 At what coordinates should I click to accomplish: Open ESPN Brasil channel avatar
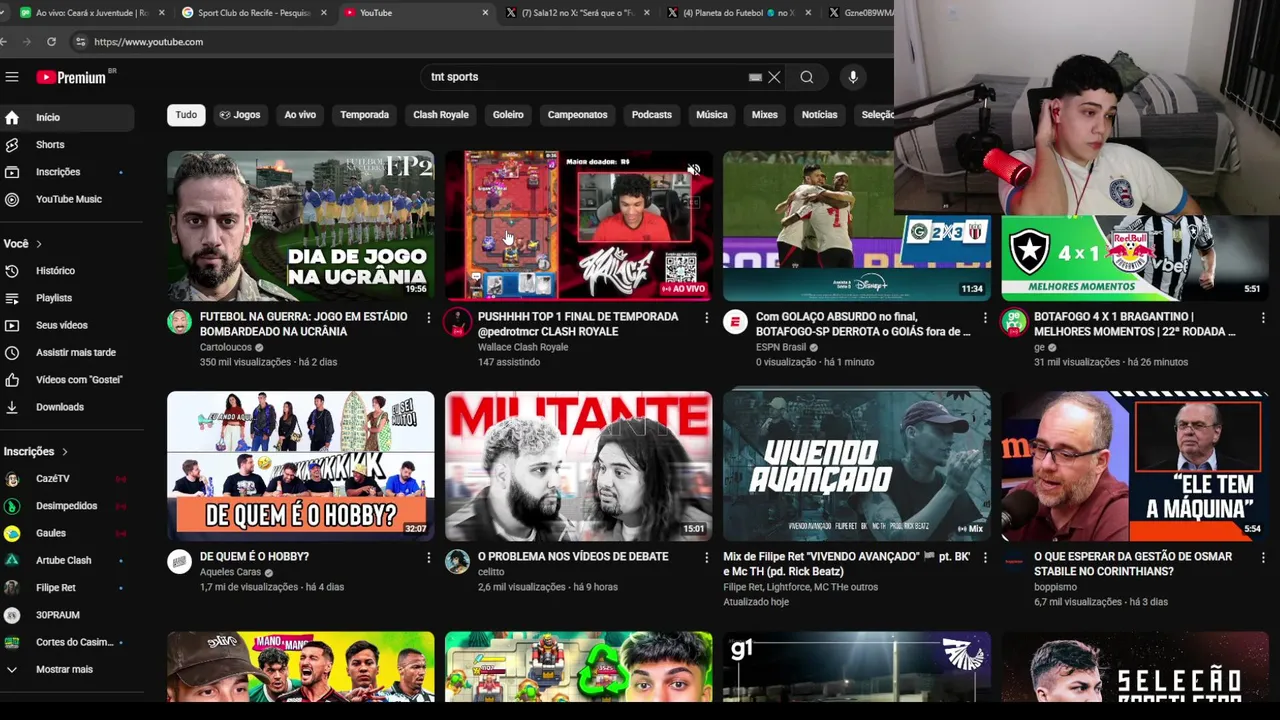(x=735, y=322)
